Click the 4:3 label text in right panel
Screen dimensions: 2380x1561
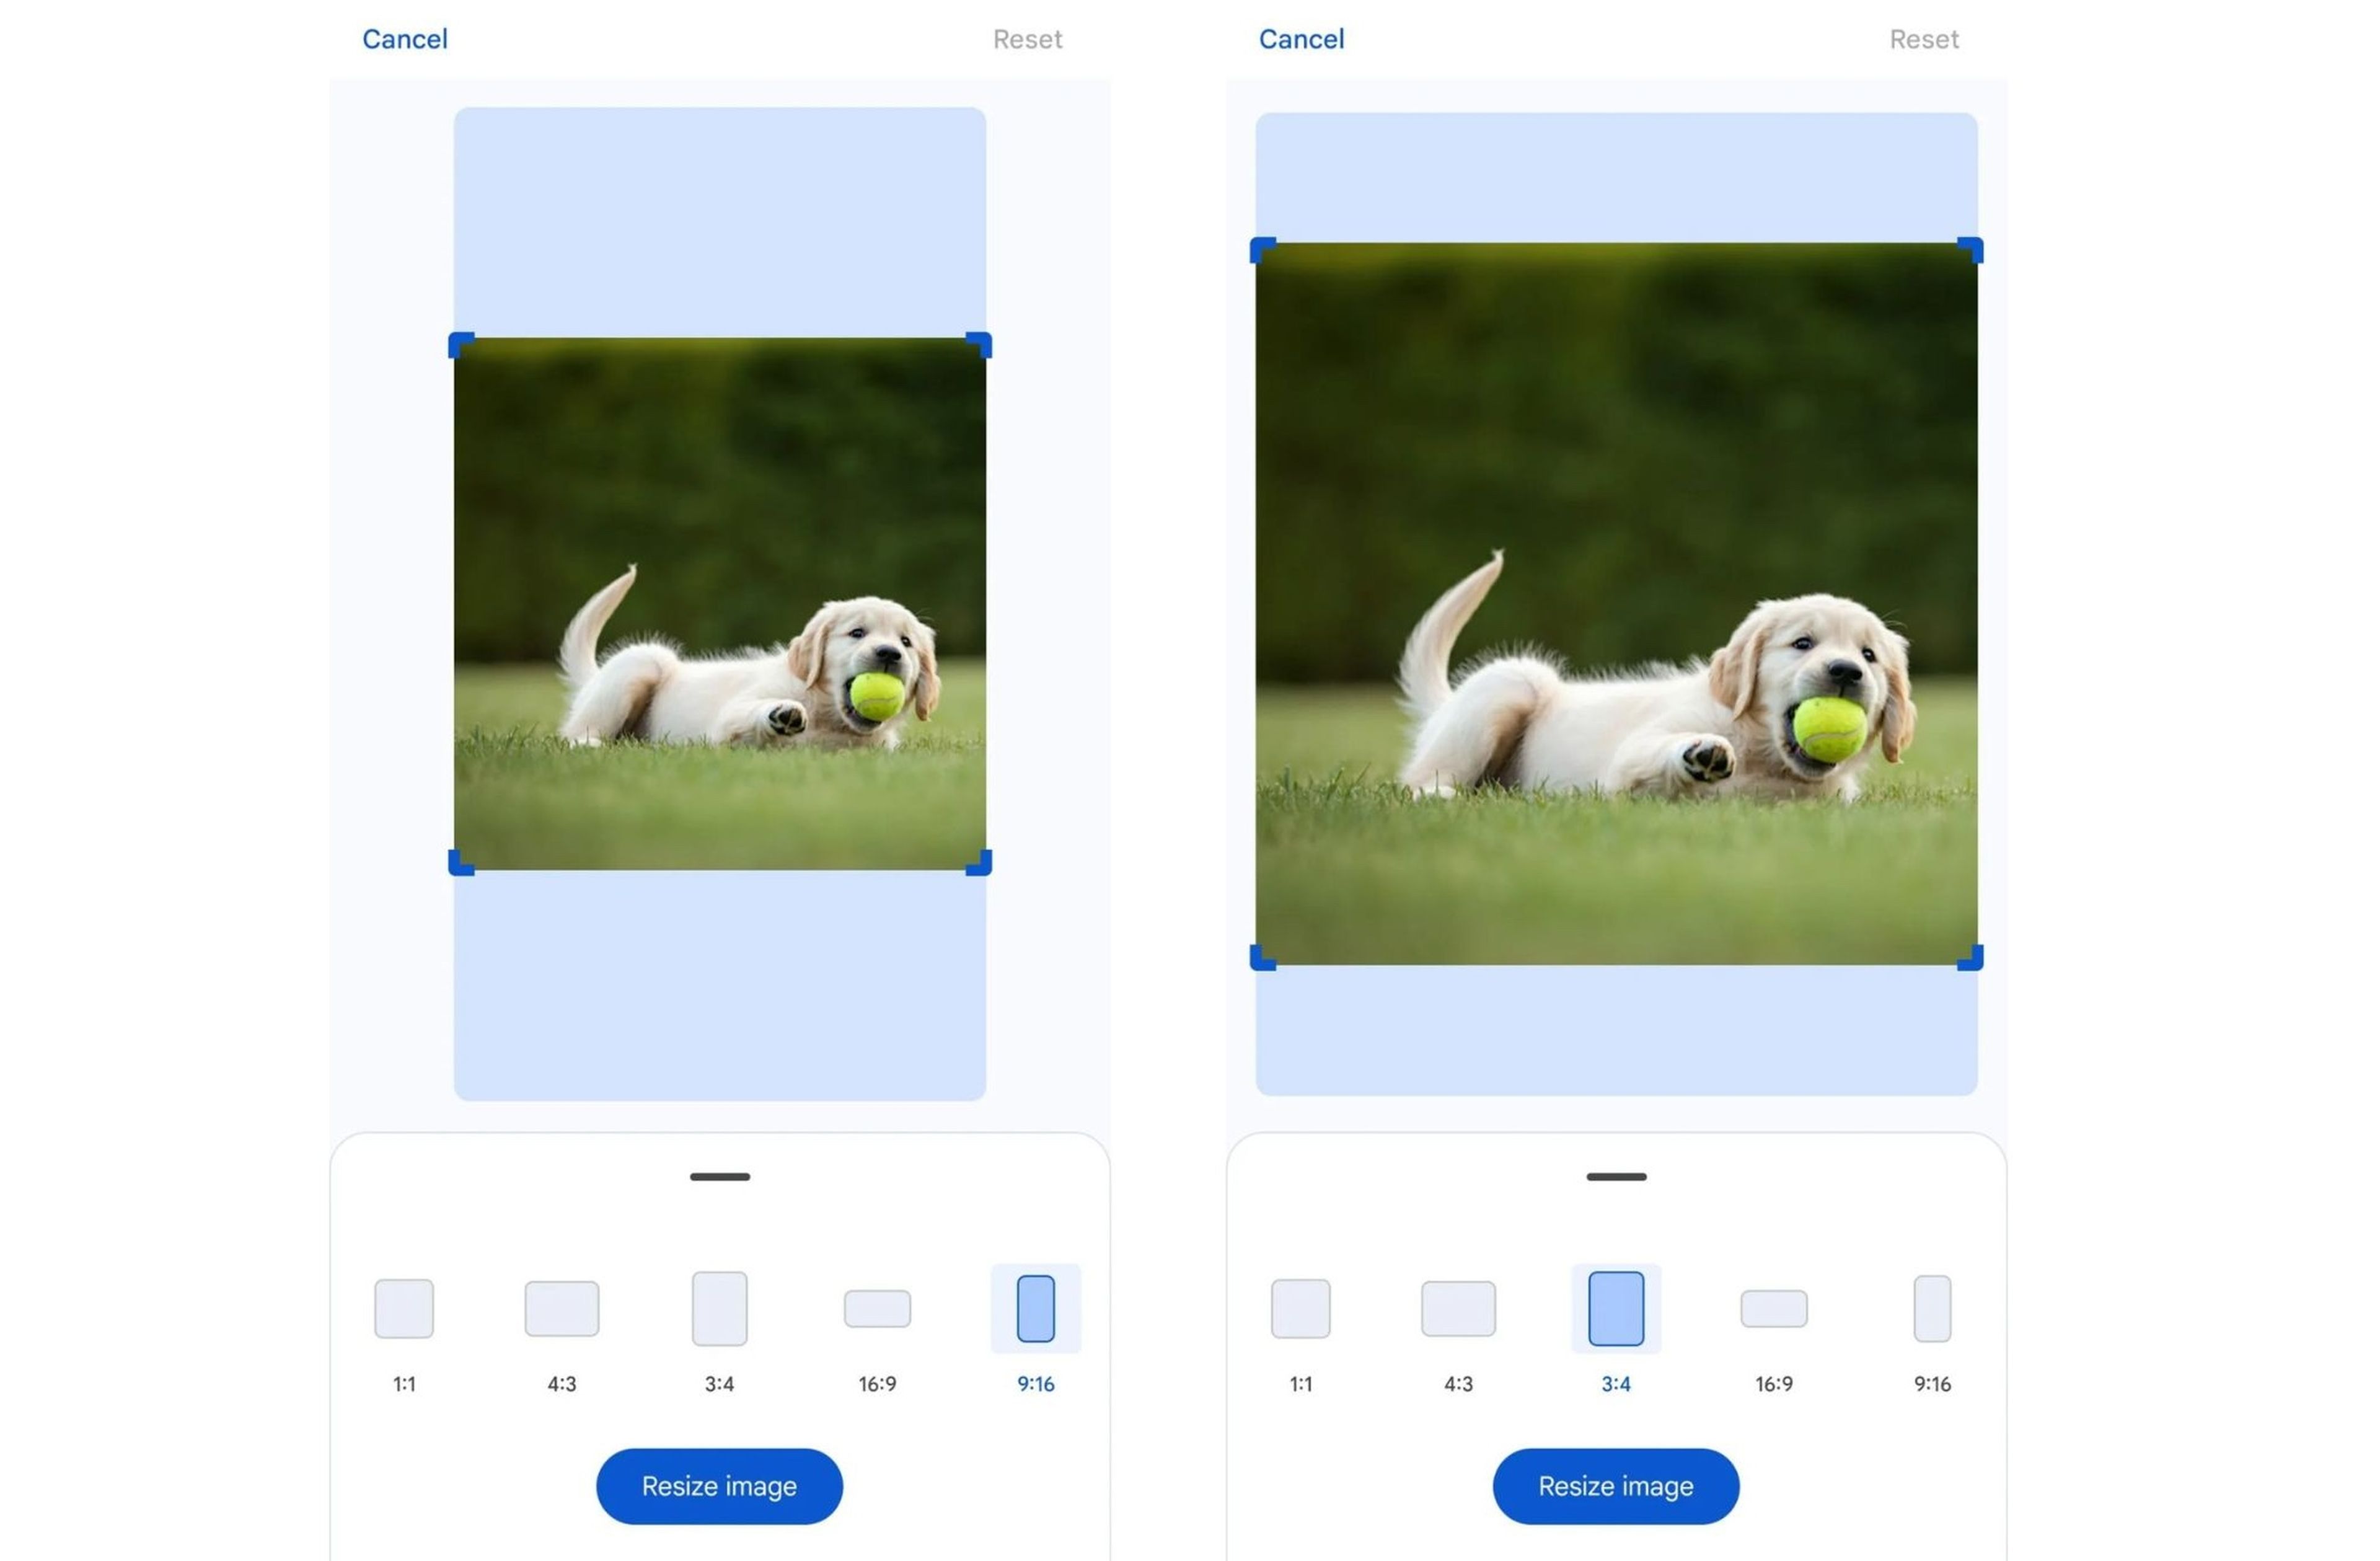coord(1459,1384)
